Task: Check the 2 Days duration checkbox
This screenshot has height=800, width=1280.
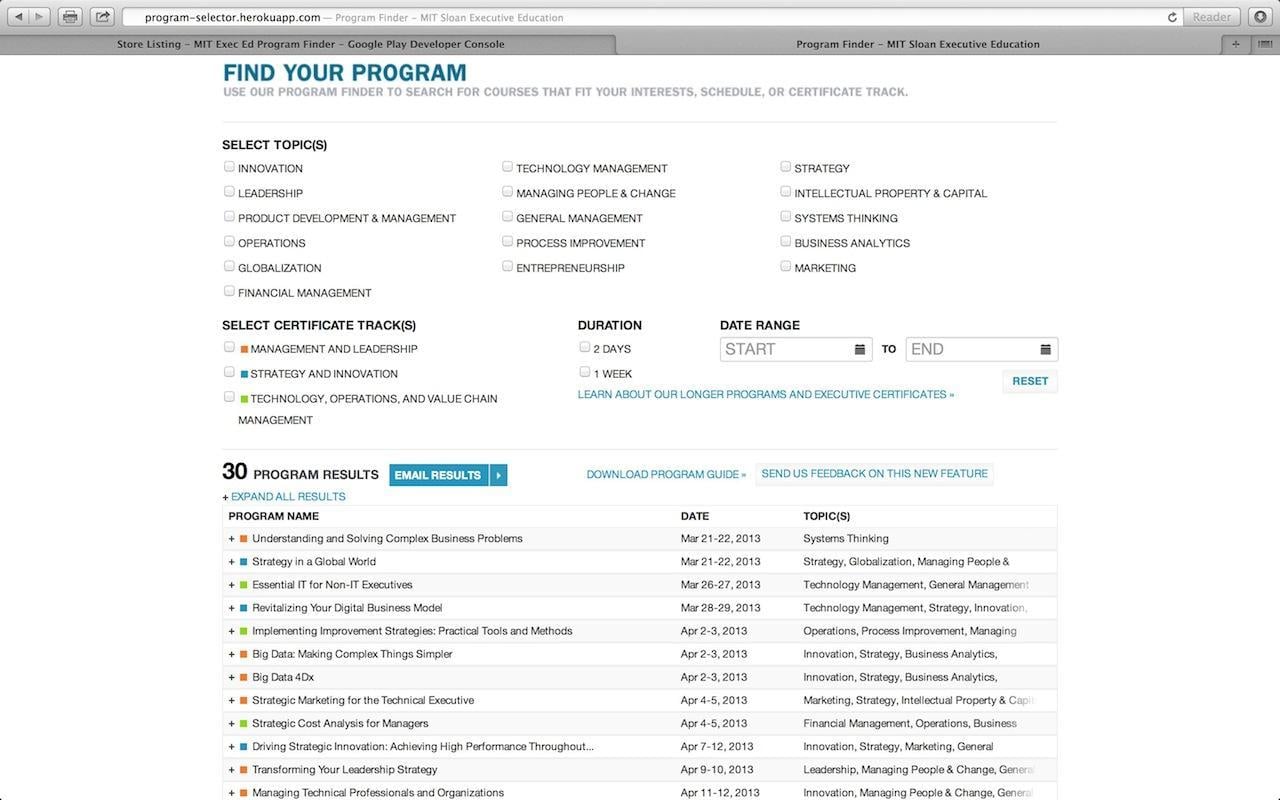Action: click(585, 348)
